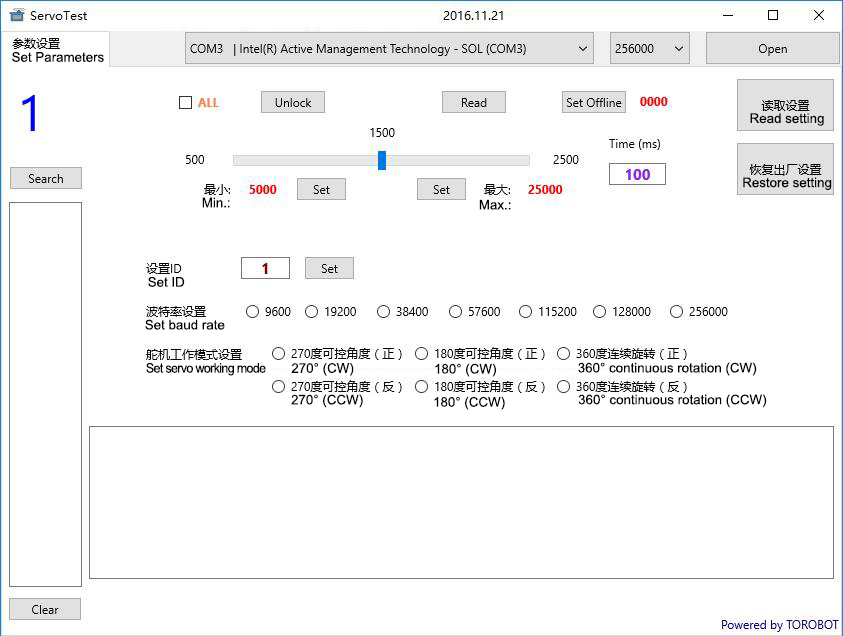Select the 115200 baud rate option

(x=526, y=312)
